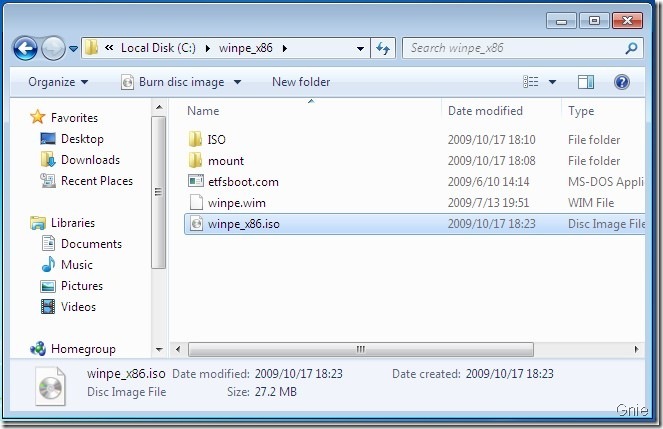
Task: Select etfsboot.com file name
Action: [x=243, y=182]
